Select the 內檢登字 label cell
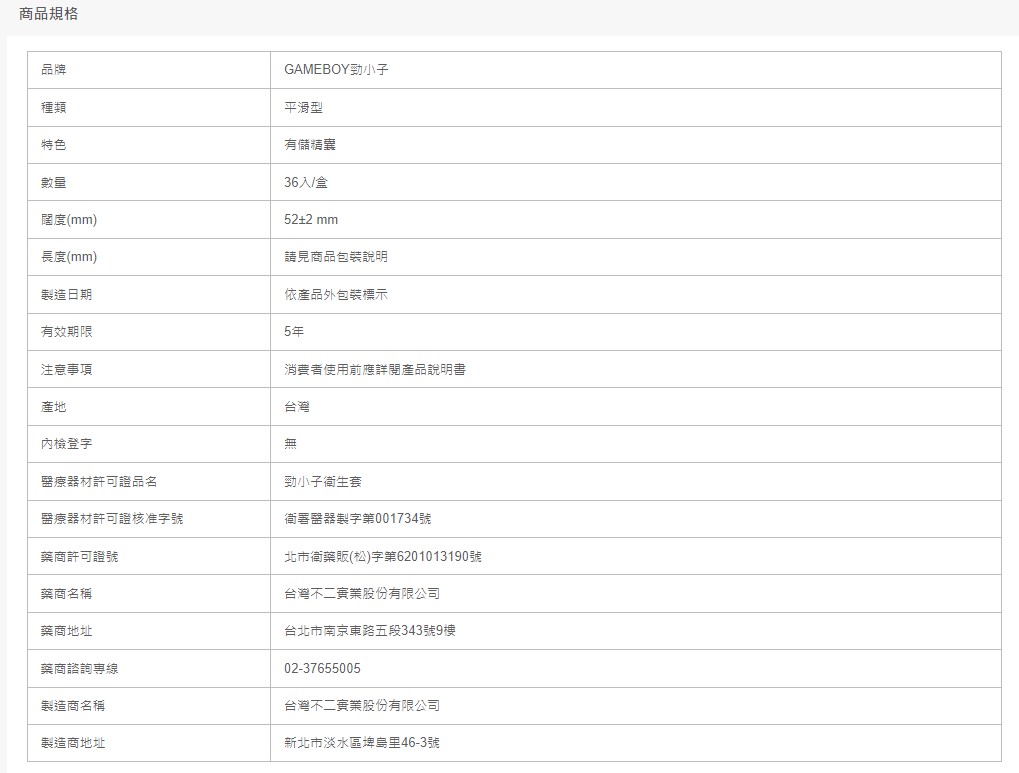 tap(149, 444)
